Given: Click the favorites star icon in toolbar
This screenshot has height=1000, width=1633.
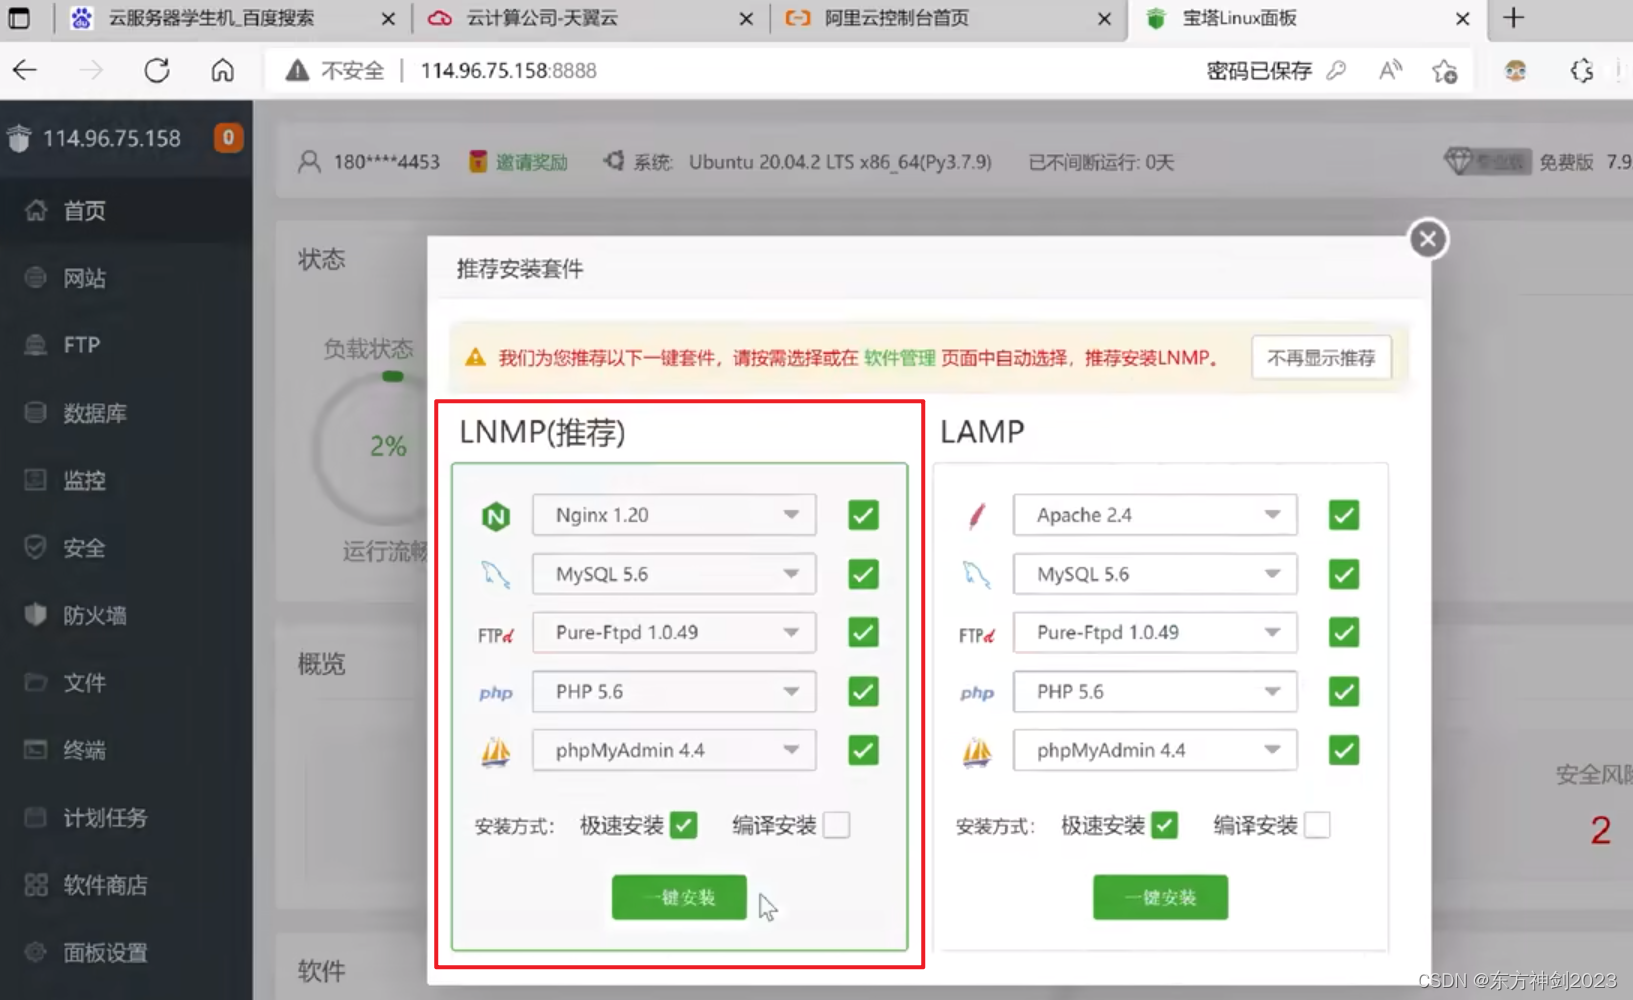Looking at the screenshot, I should [x=1444, y=71].
